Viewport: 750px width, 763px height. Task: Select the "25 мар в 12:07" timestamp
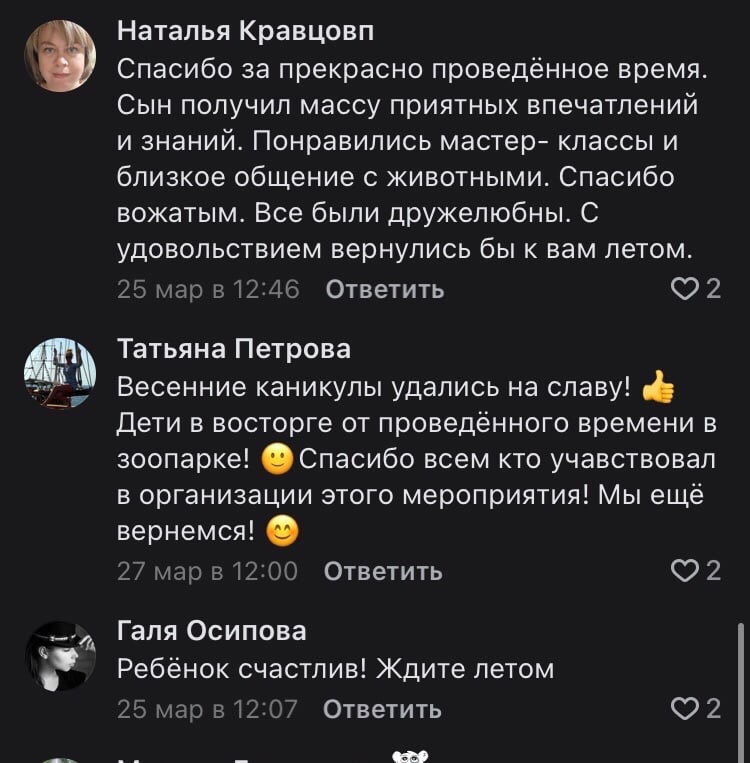[207, 710]
